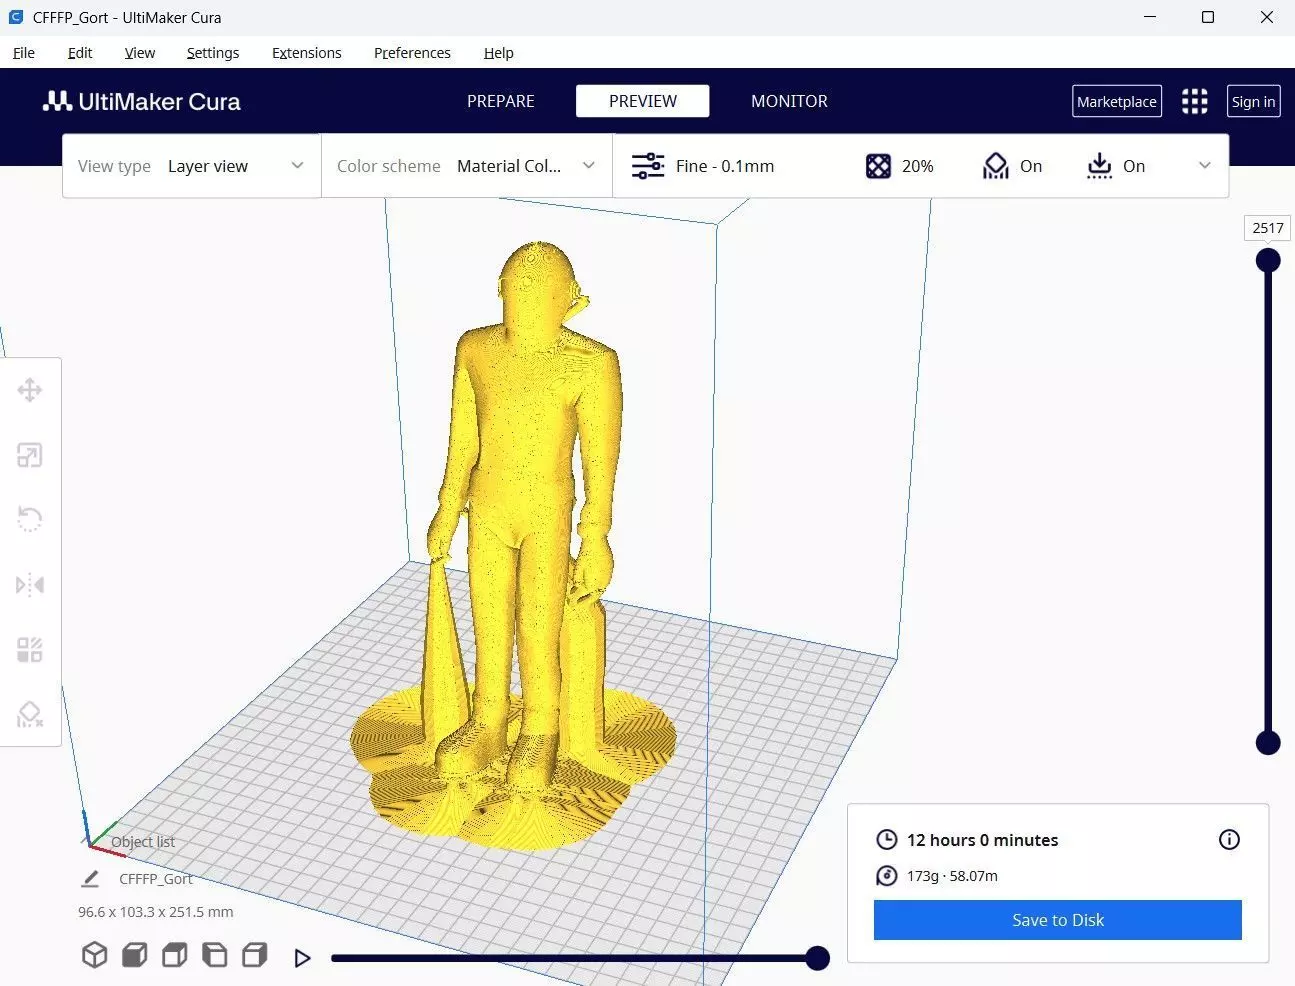The image size is (1295, 986).
Task: Select the PREVIEW stage tab
Action: pos(643,101)
